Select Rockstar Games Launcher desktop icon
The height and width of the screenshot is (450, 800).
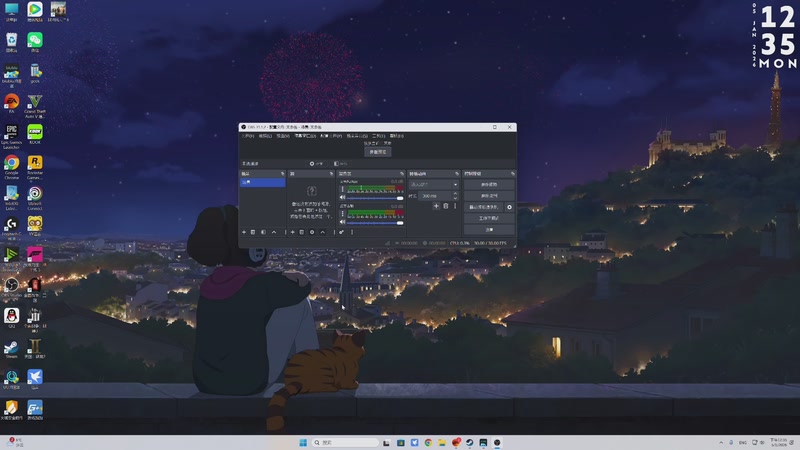point(35,167)
